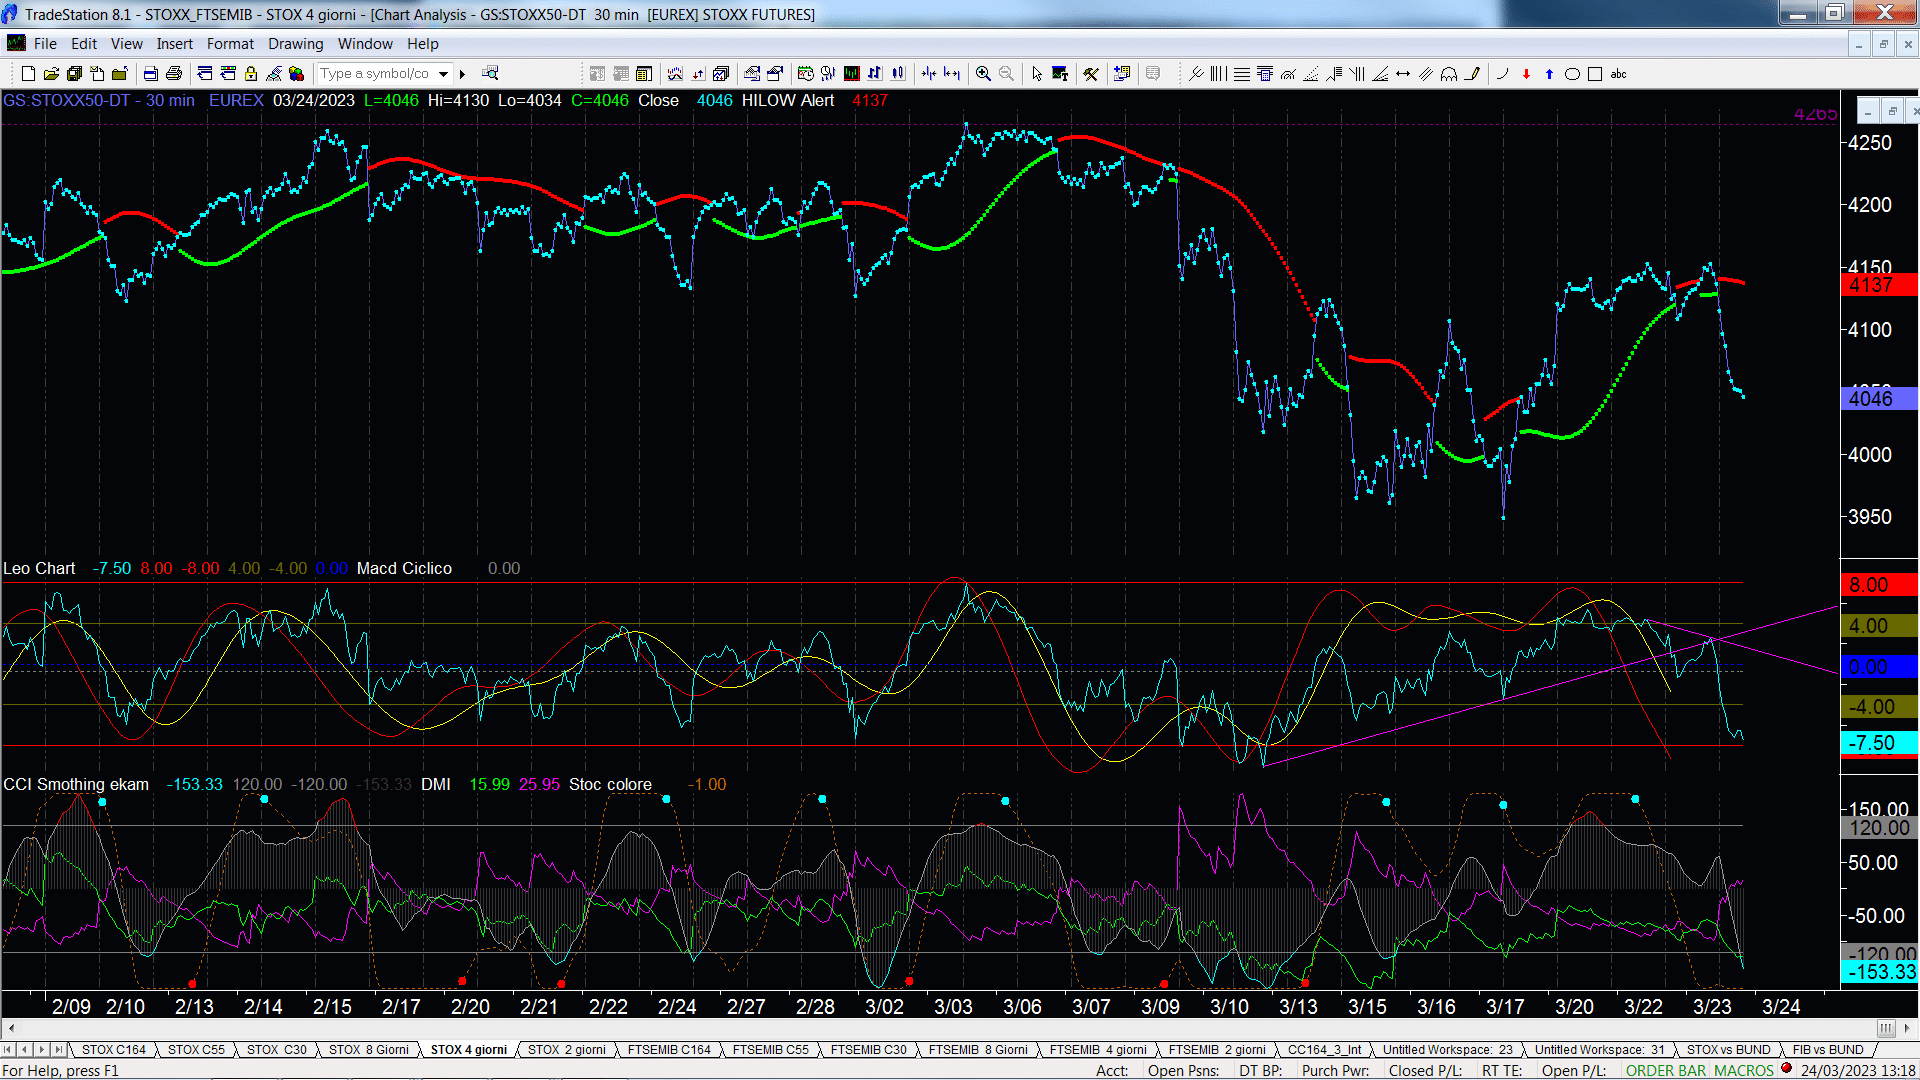
Task: Select the red down arrow drawing tool
Action: [x=1526, y=74]
